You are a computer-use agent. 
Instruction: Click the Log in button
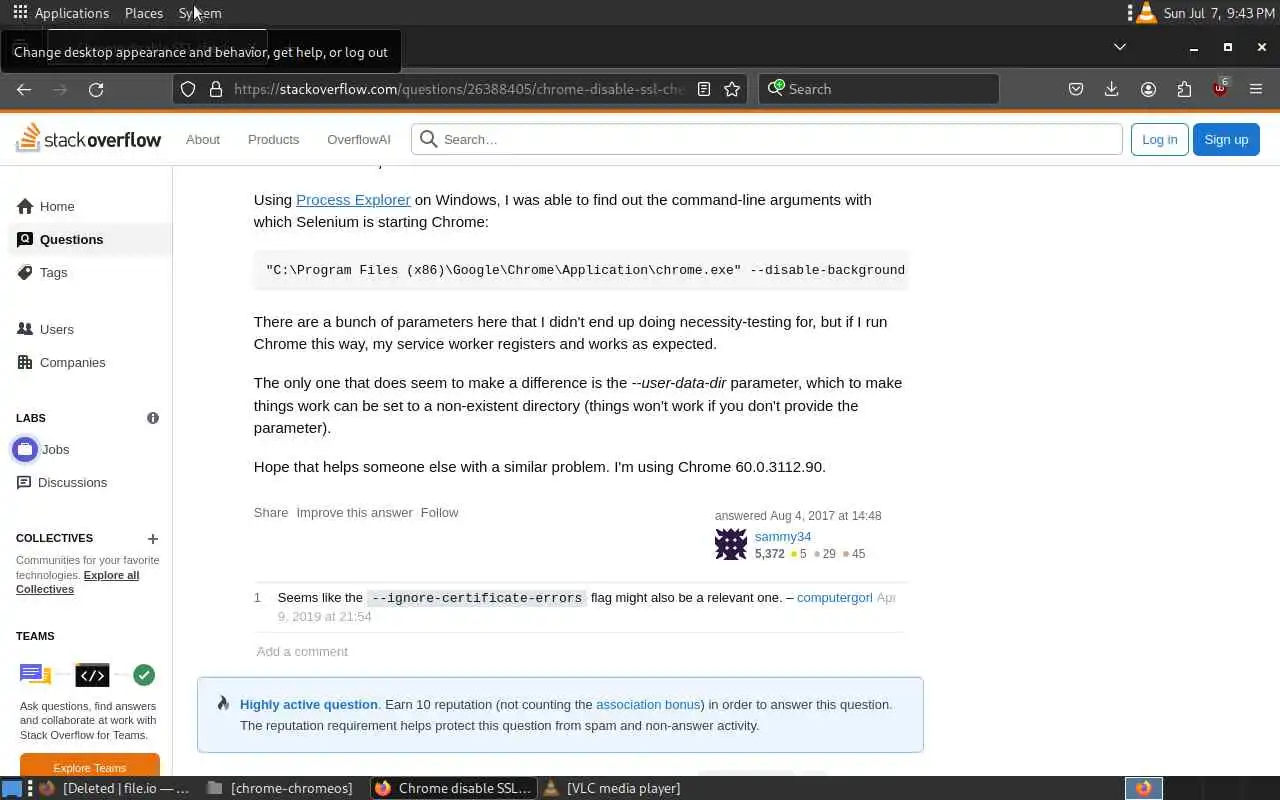(x=1159, y=139)
